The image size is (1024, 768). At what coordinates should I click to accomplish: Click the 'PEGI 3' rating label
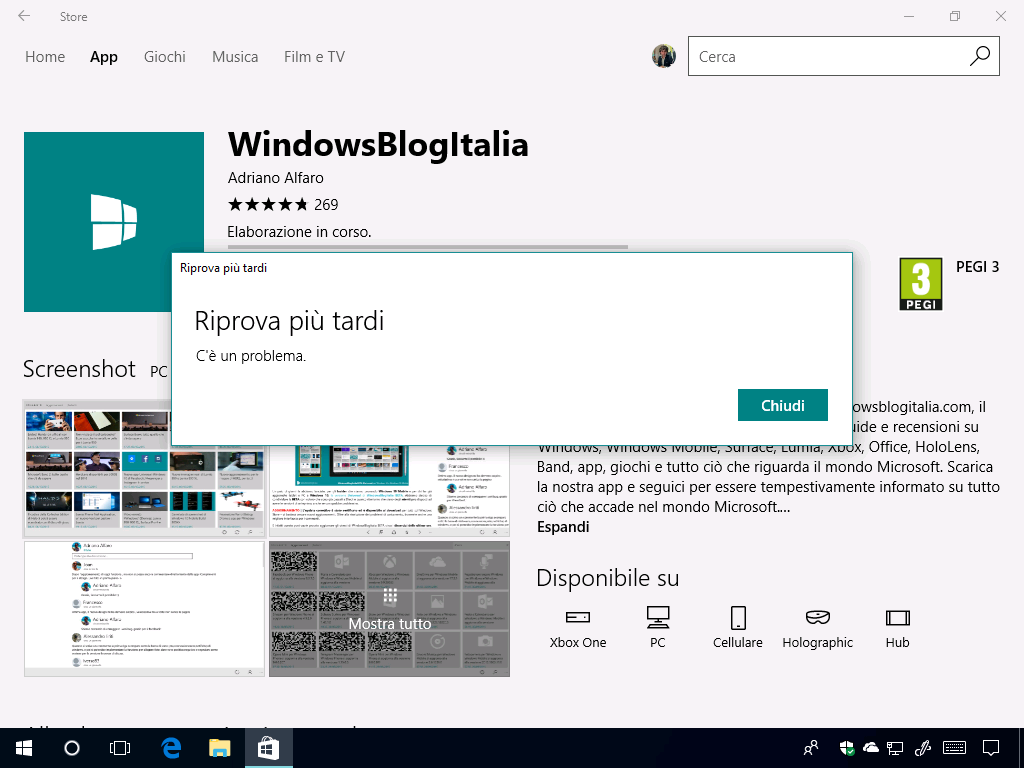[978, 266]
